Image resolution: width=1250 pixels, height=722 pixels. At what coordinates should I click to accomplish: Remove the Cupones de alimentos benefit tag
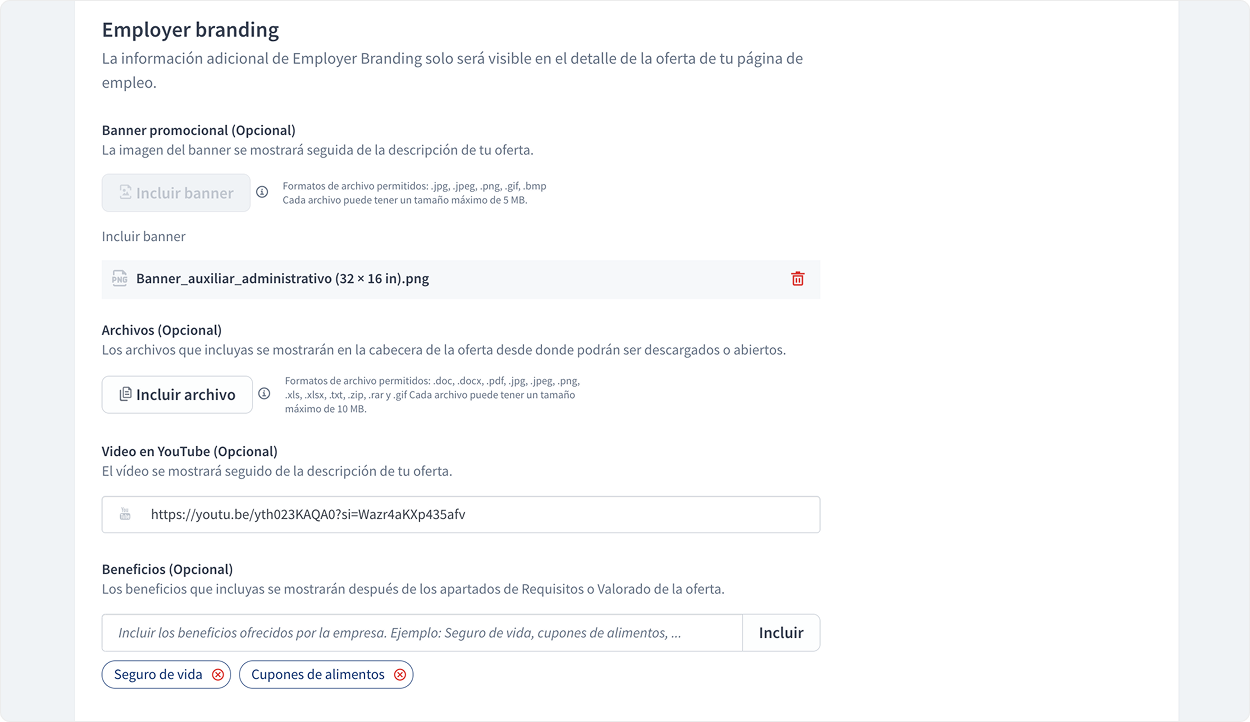(x=400, y=675)
